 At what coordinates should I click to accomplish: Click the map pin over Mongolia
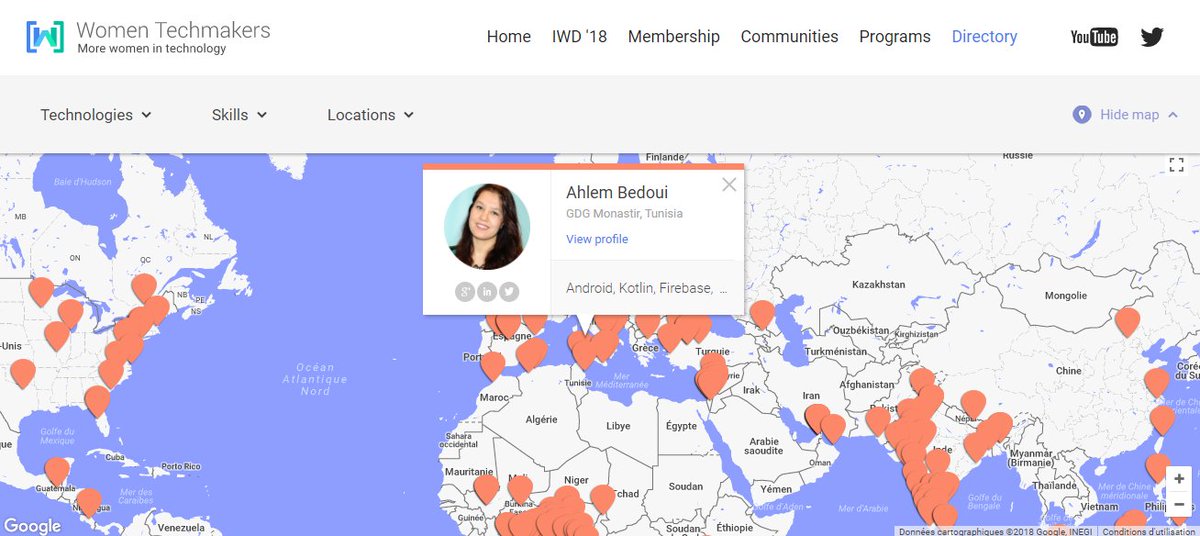[1127, 321]
